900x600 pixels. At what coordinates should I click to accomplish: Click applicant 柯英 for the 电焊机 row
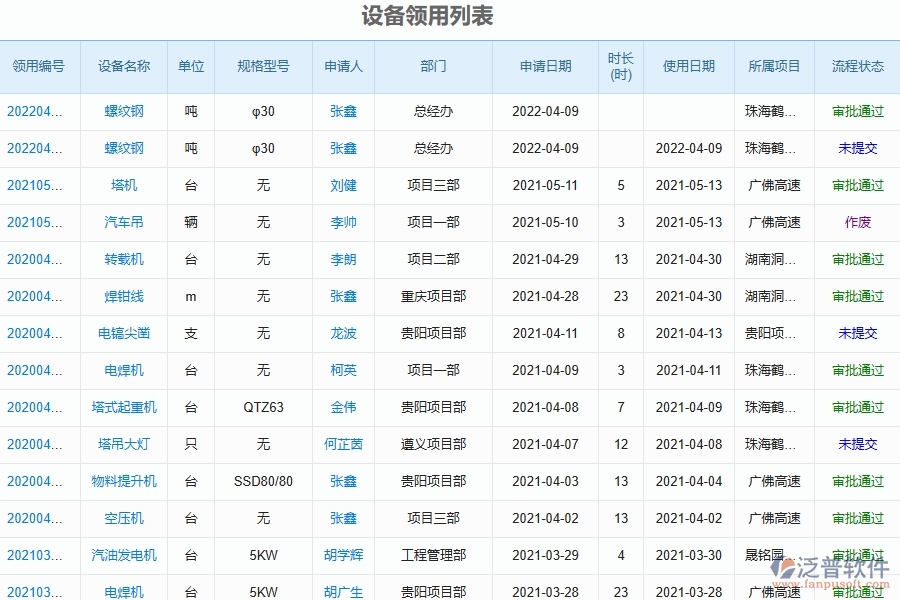coord(343,371)
